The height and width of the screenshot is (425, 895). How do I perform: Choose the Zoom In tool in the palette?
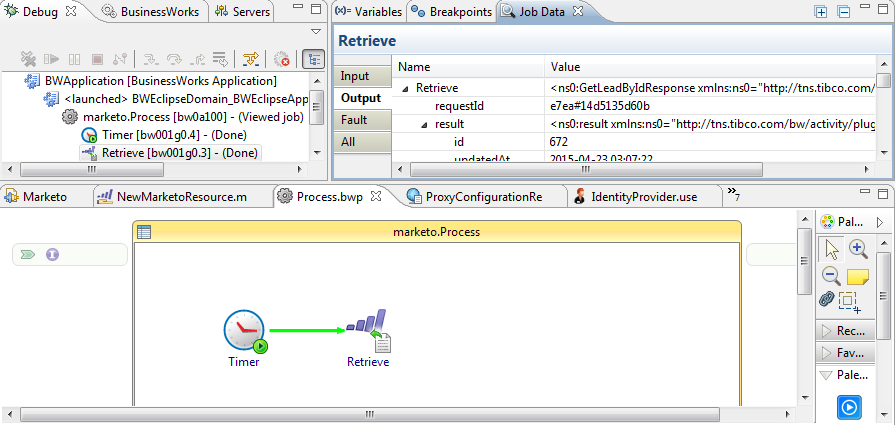(858, 249)
